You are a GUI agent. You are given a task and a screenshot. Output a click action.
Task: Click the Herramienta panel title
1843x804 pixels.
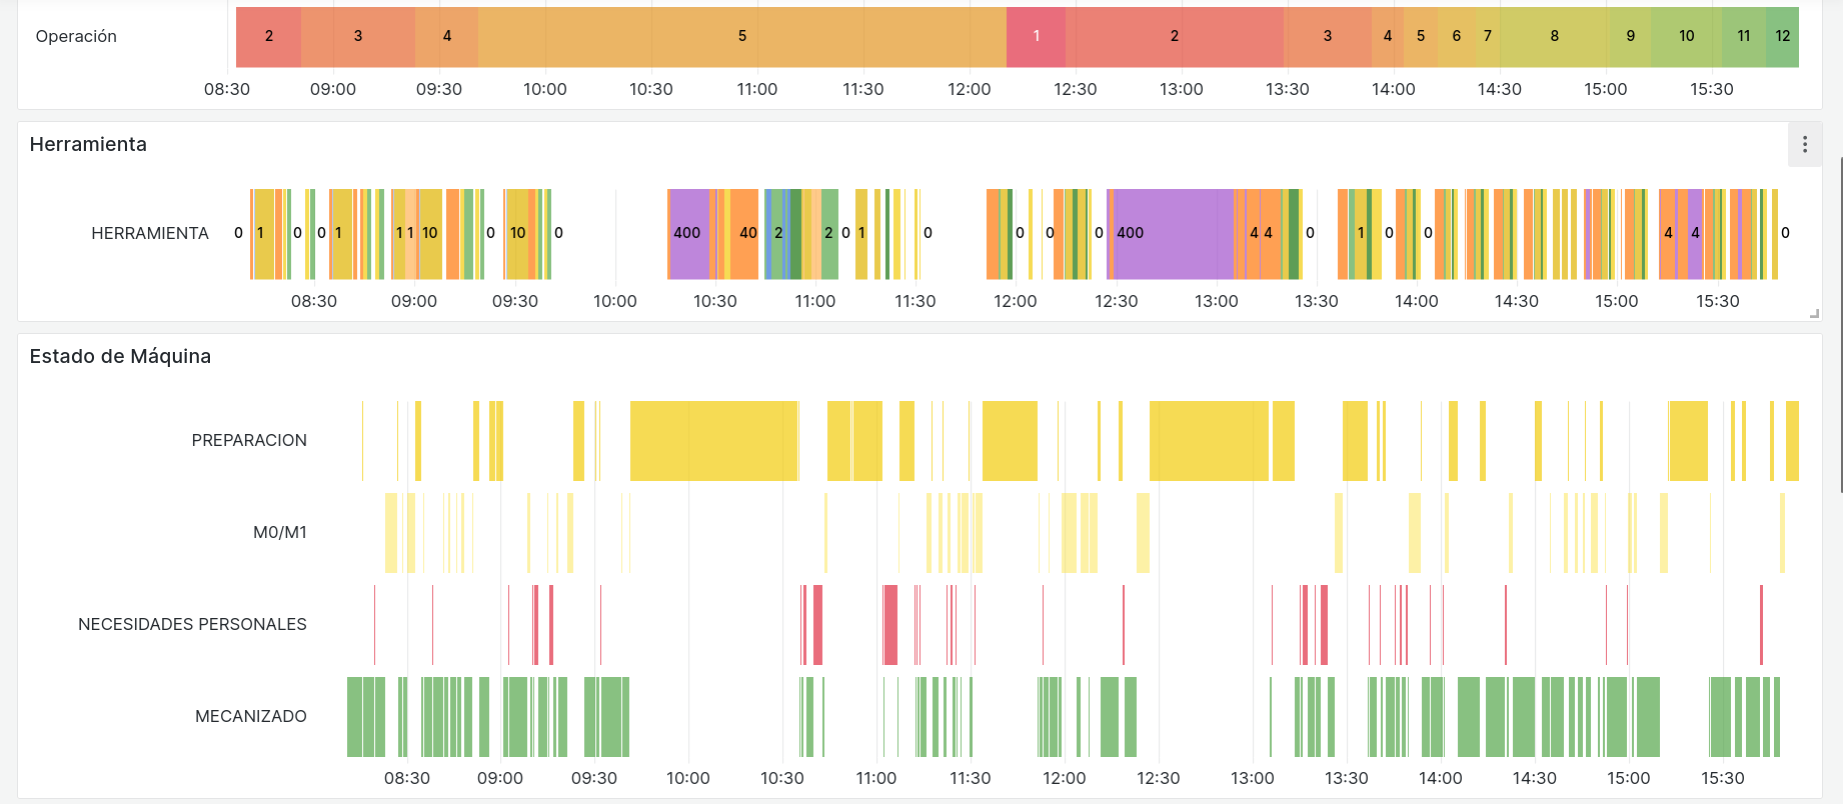[88, 145]
